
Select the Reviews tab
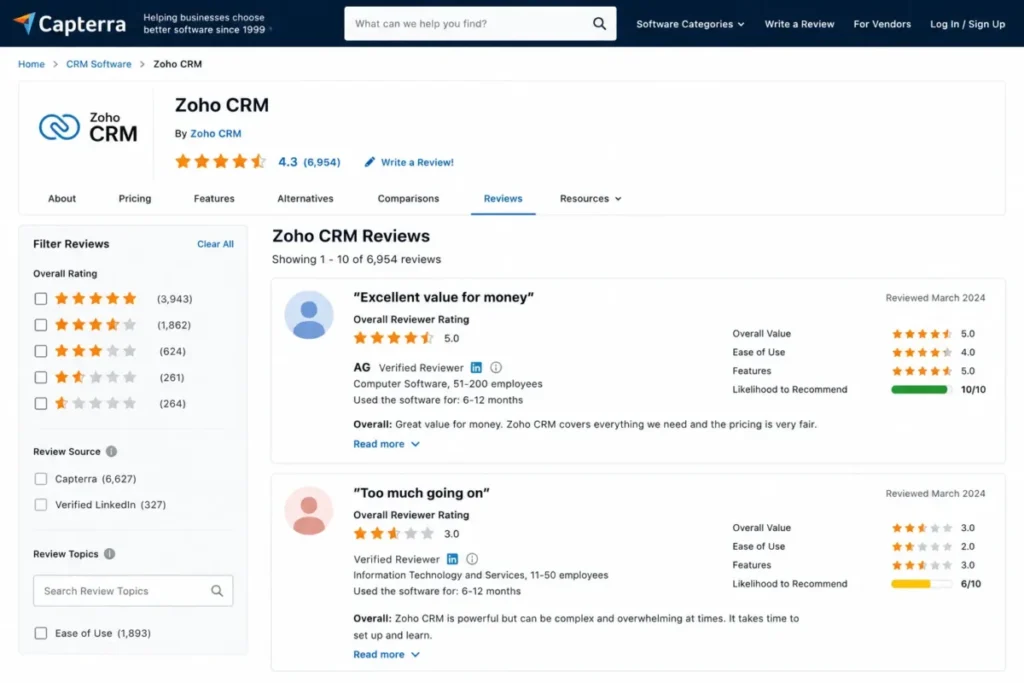503,199
